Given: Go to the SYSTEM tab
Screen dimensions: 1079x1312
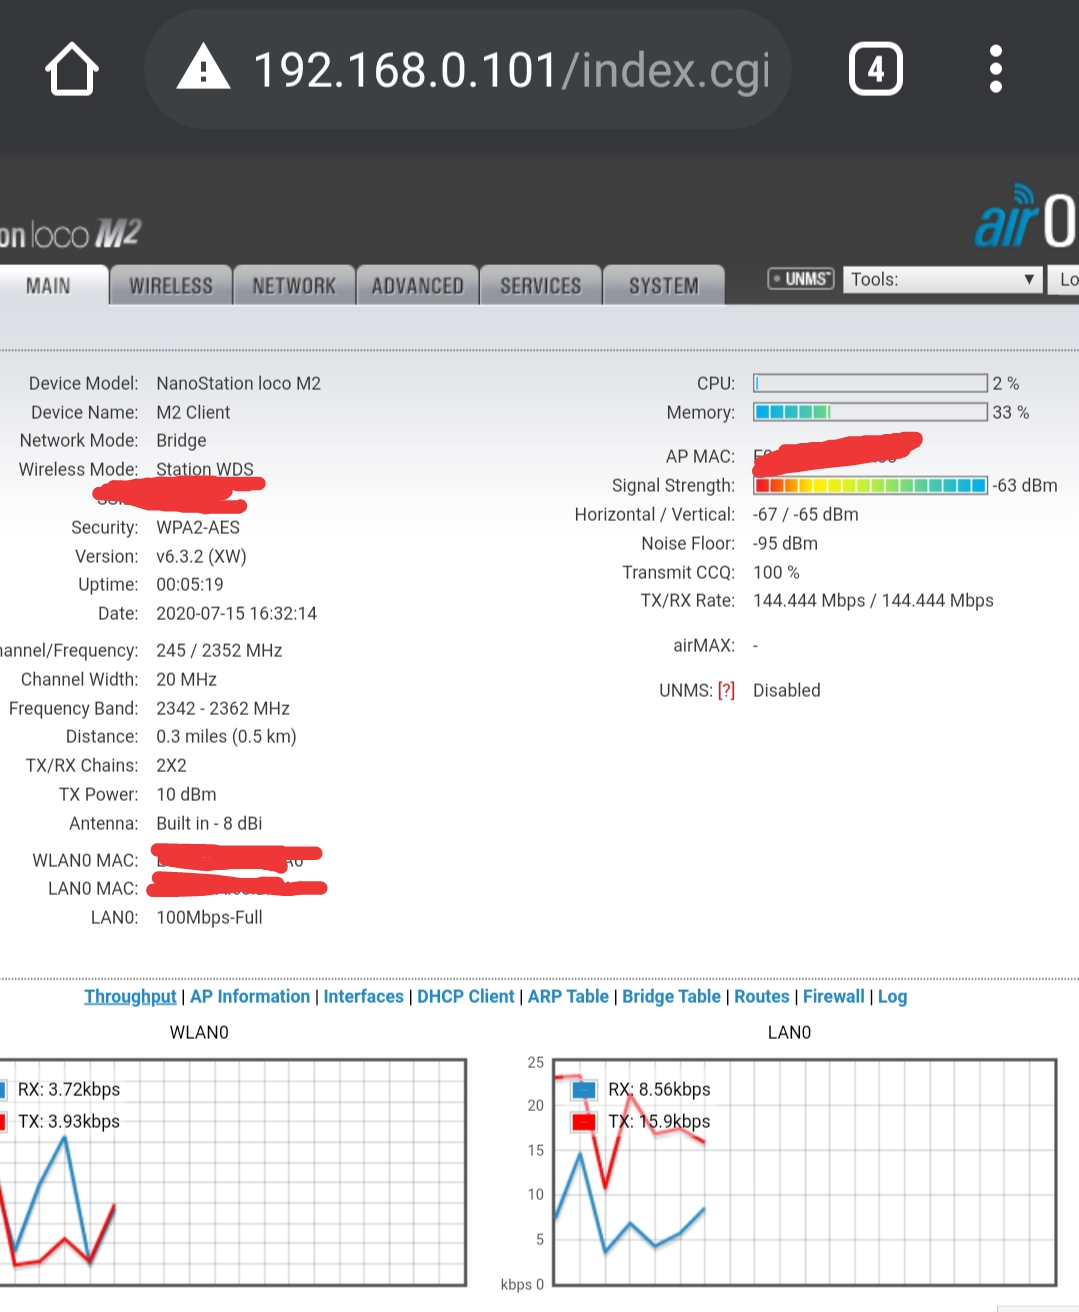Looking at the screenshot, I should point(664,286).
